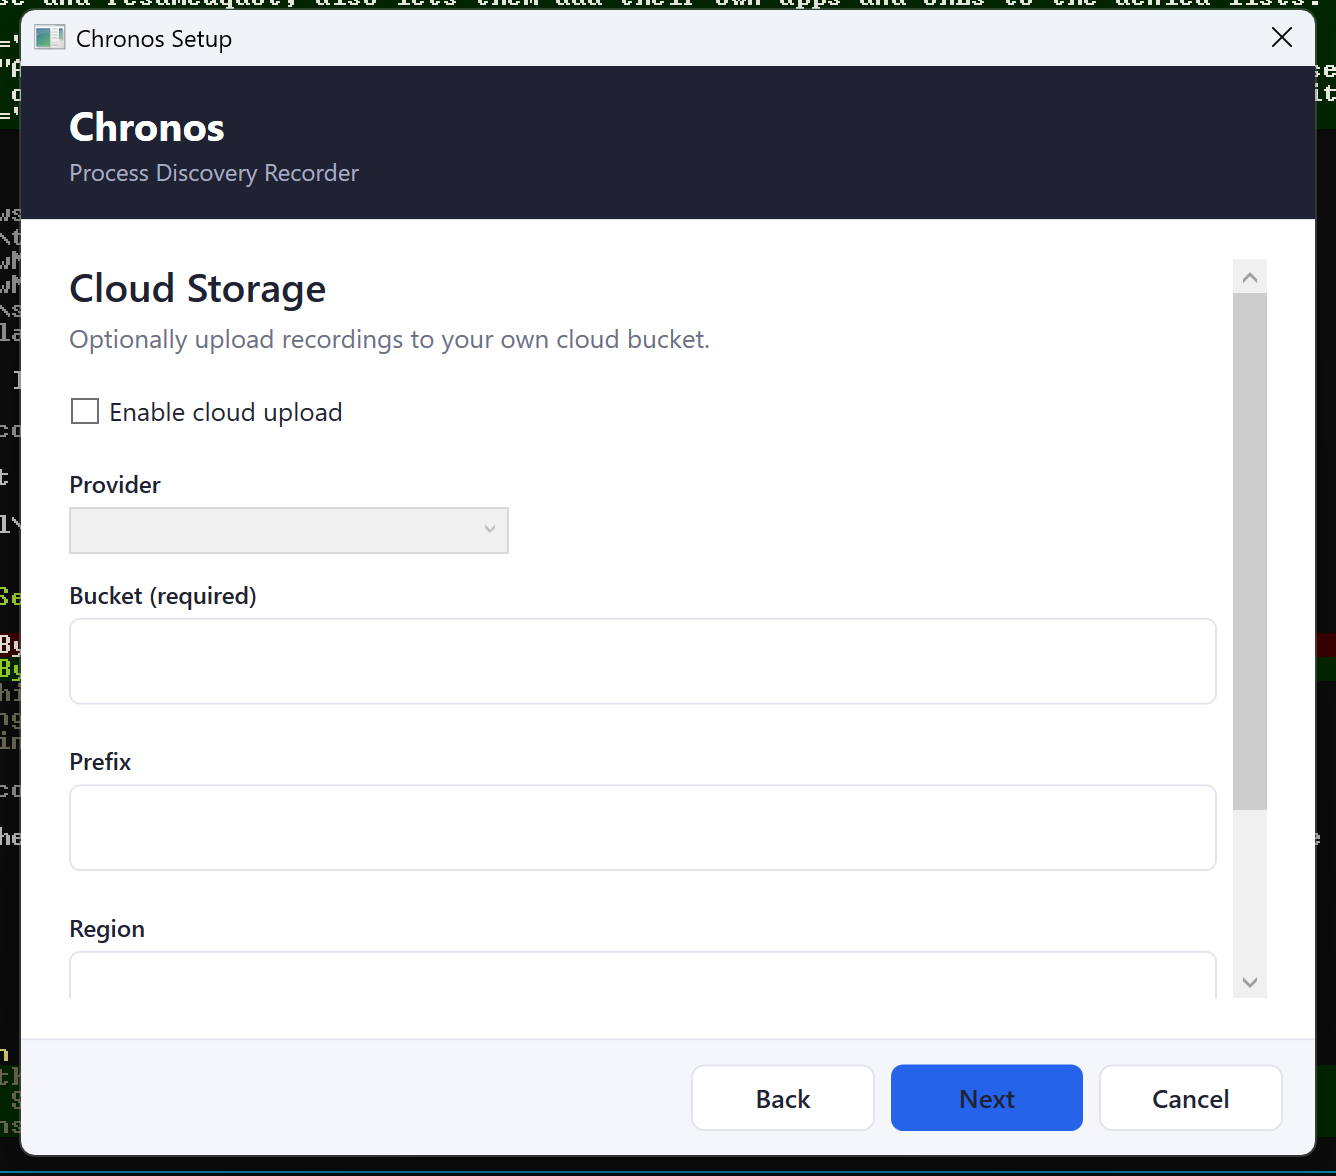The height and width of the screenshot is (1176, 1336).
Task: Click the Chronos Setup title bar icon
Action: coord(49,39)
